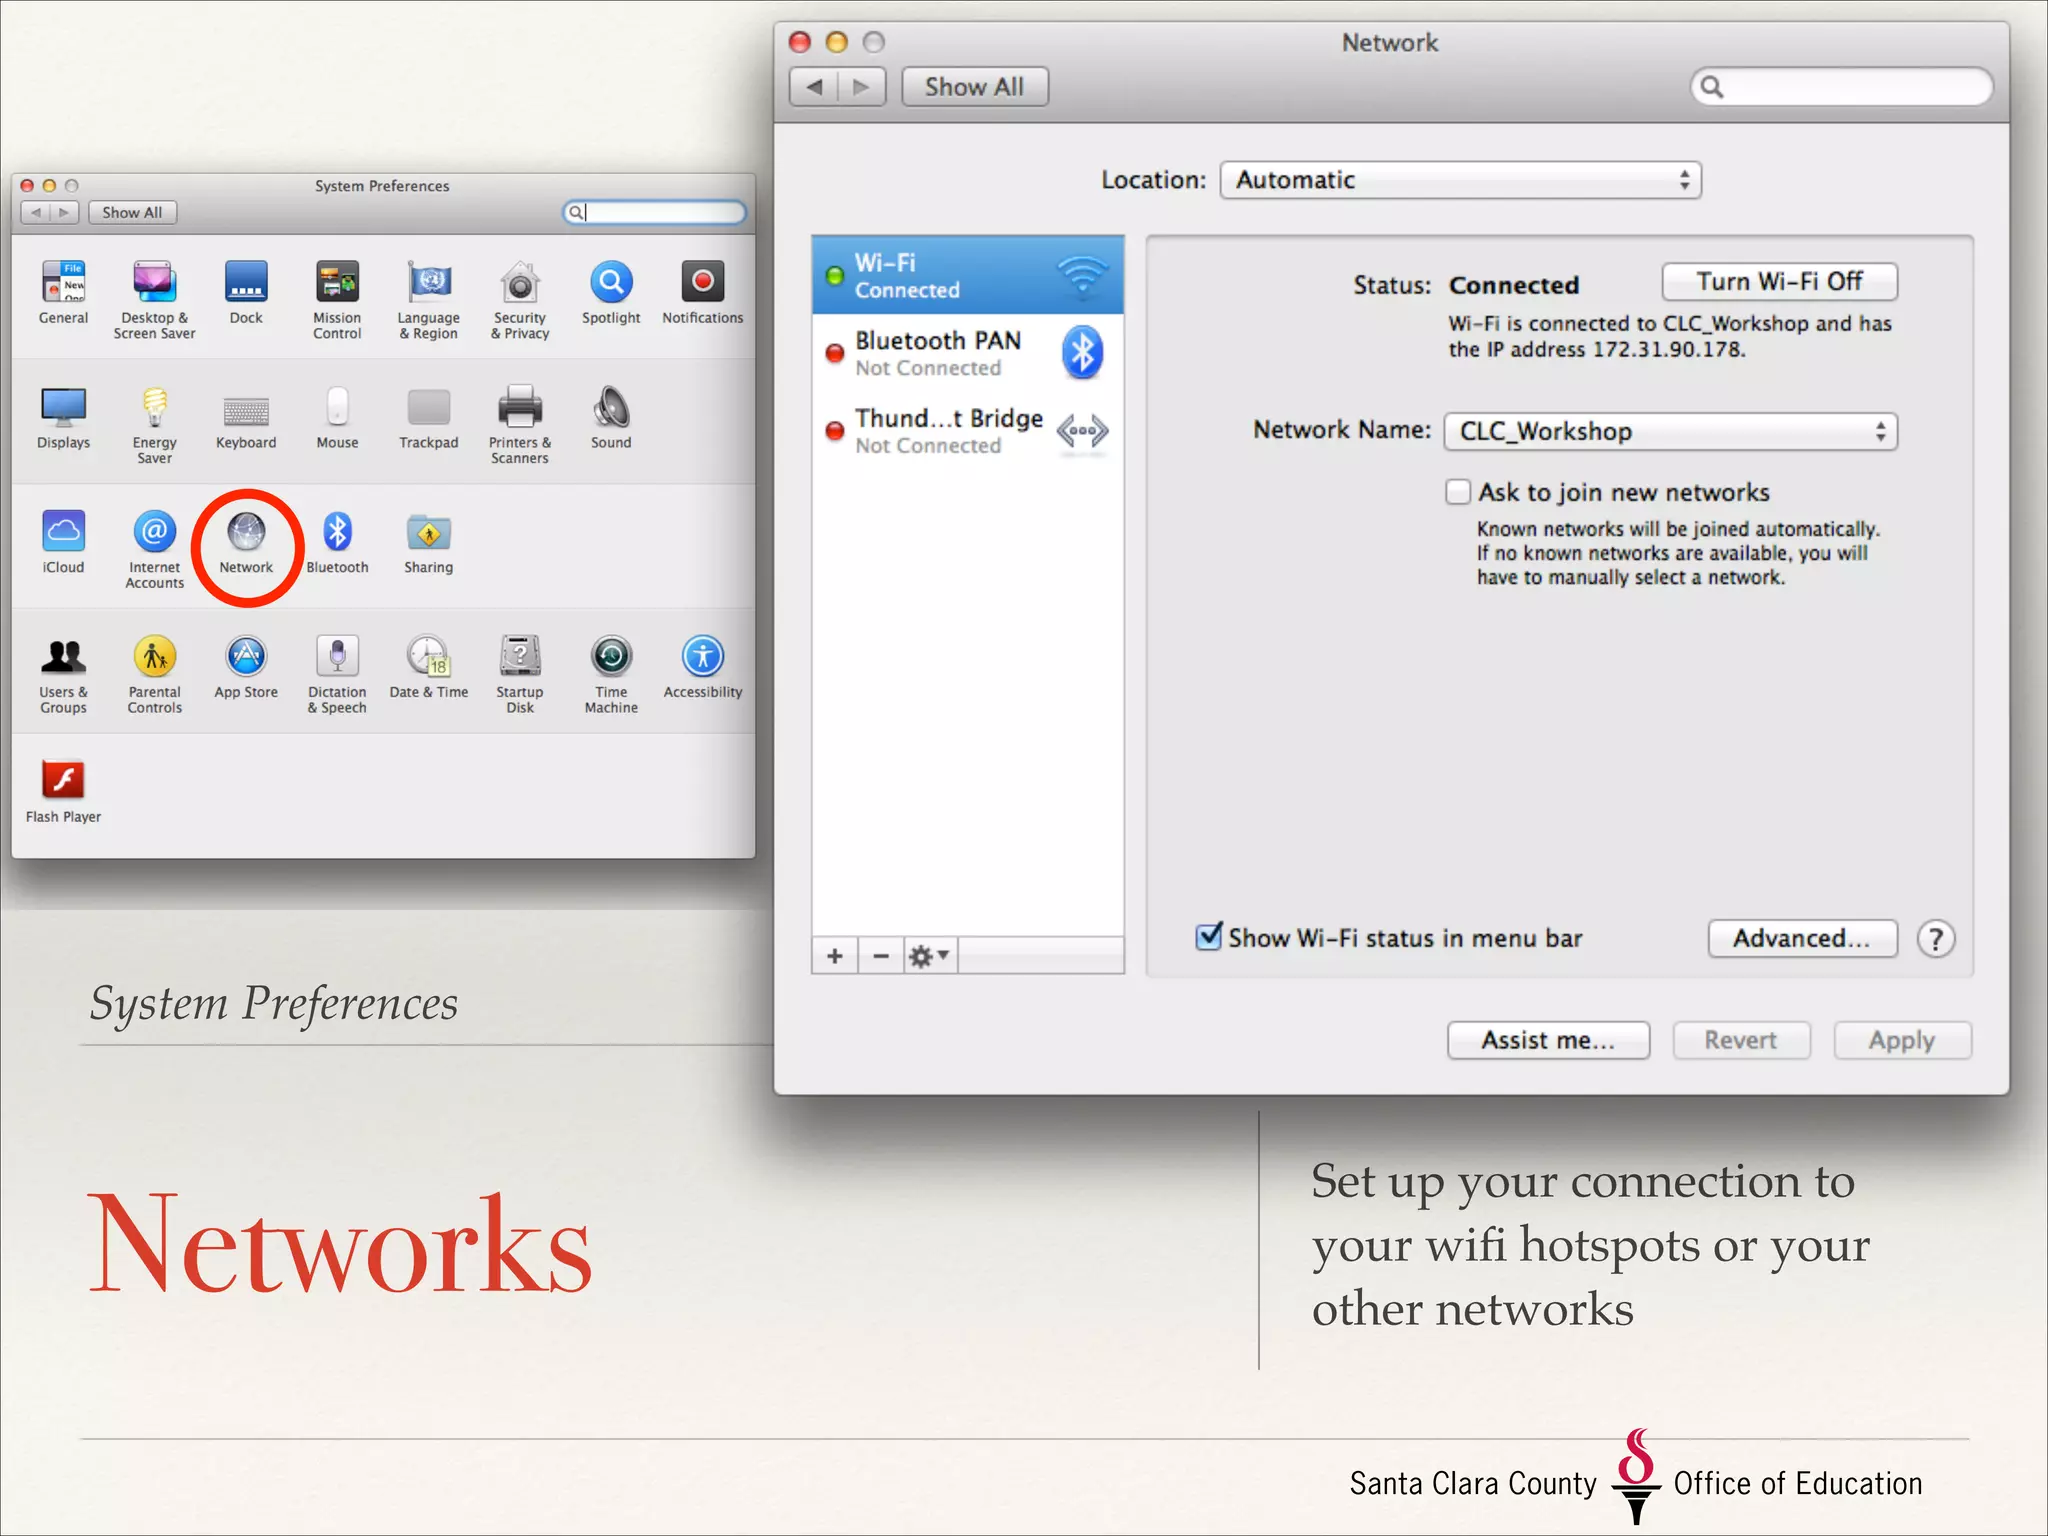Select Thunderbolt Bridge service in list
Image resolution: width=2048 pixels, height=1536 pixels.
click(x=968, y=431)
